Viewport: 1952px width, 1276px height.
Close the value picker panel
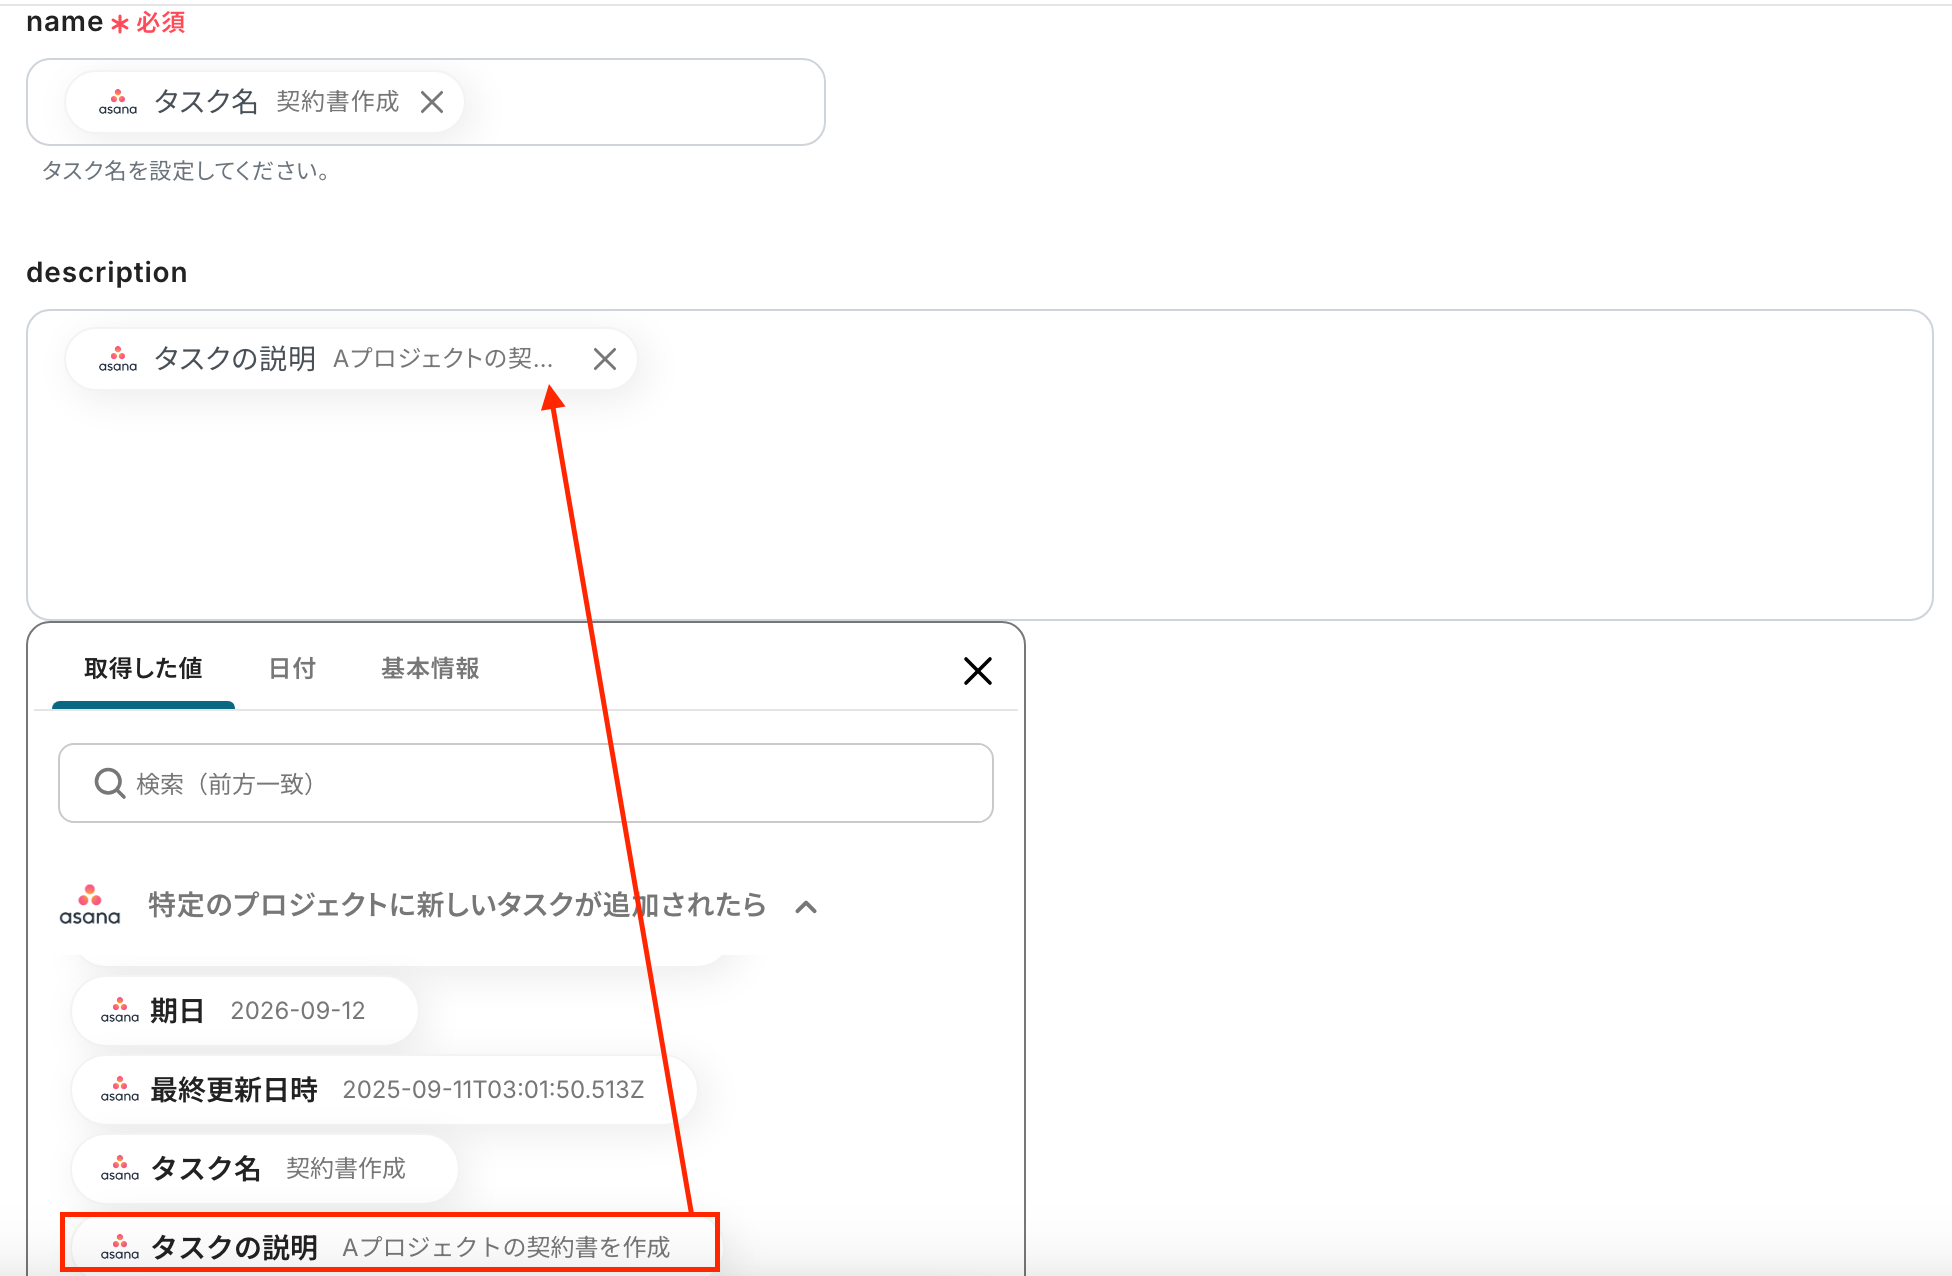tap(977, 671)
